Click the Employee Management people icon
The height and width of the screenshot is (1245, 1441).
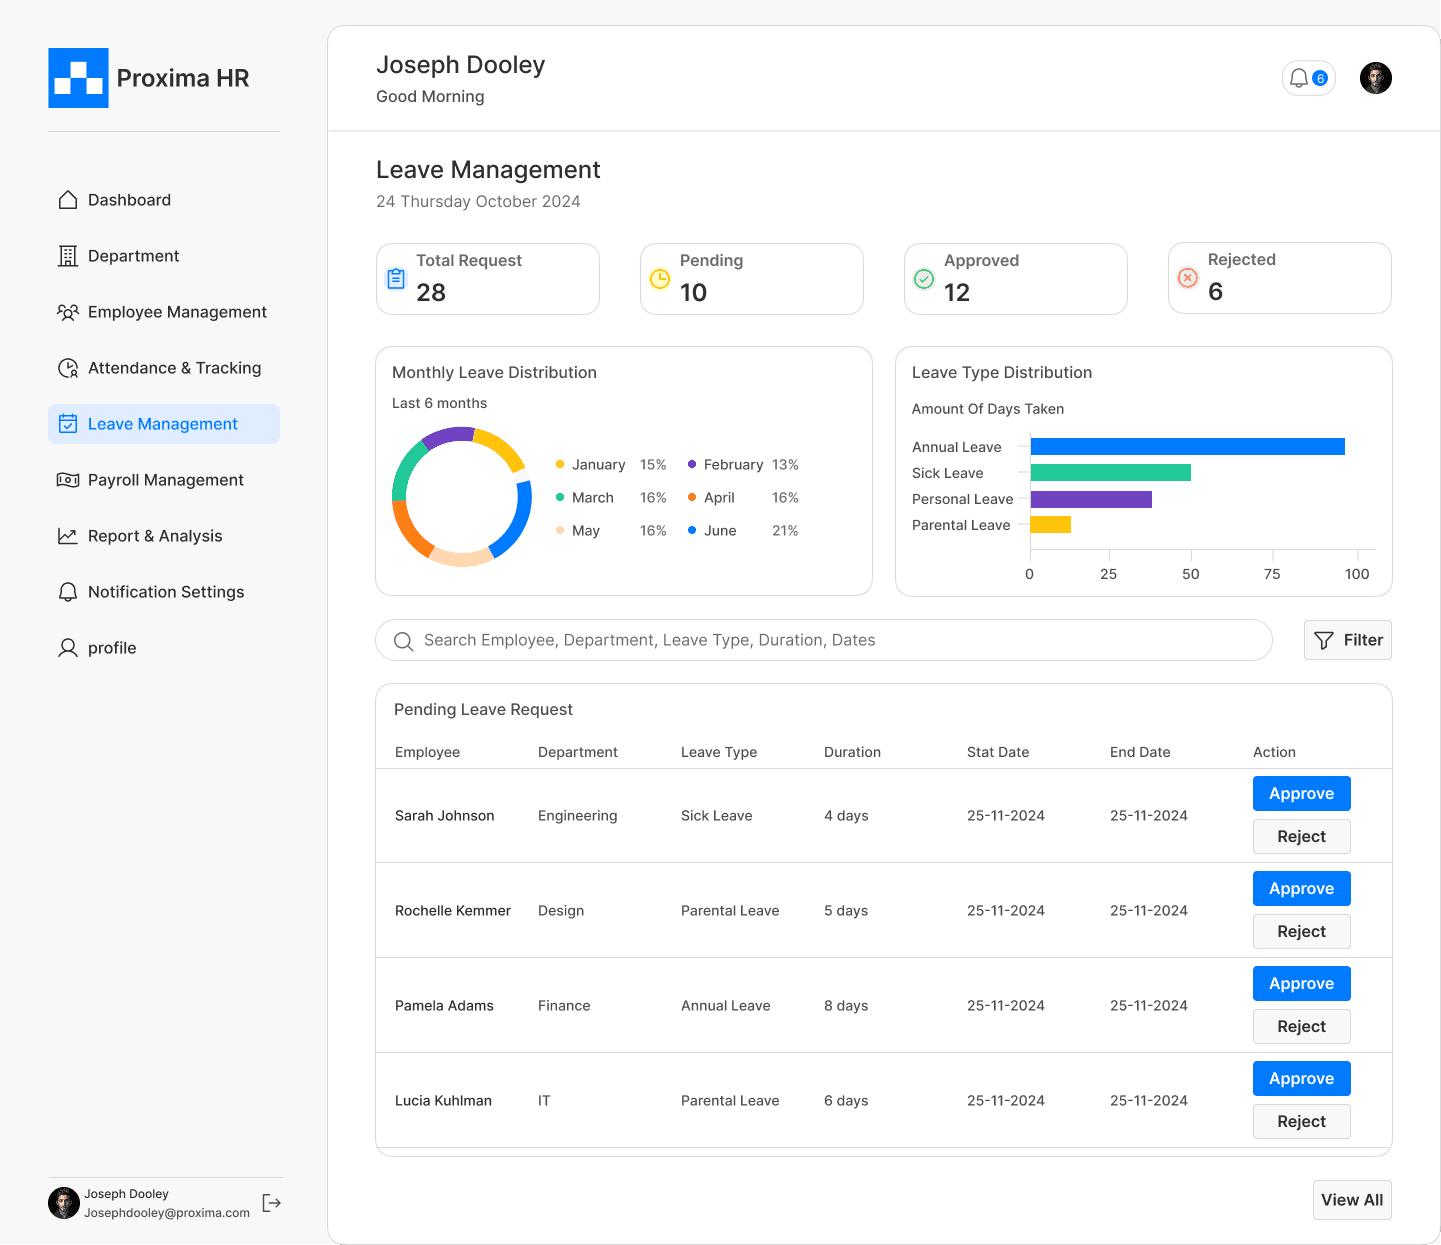tap(68, 312)
